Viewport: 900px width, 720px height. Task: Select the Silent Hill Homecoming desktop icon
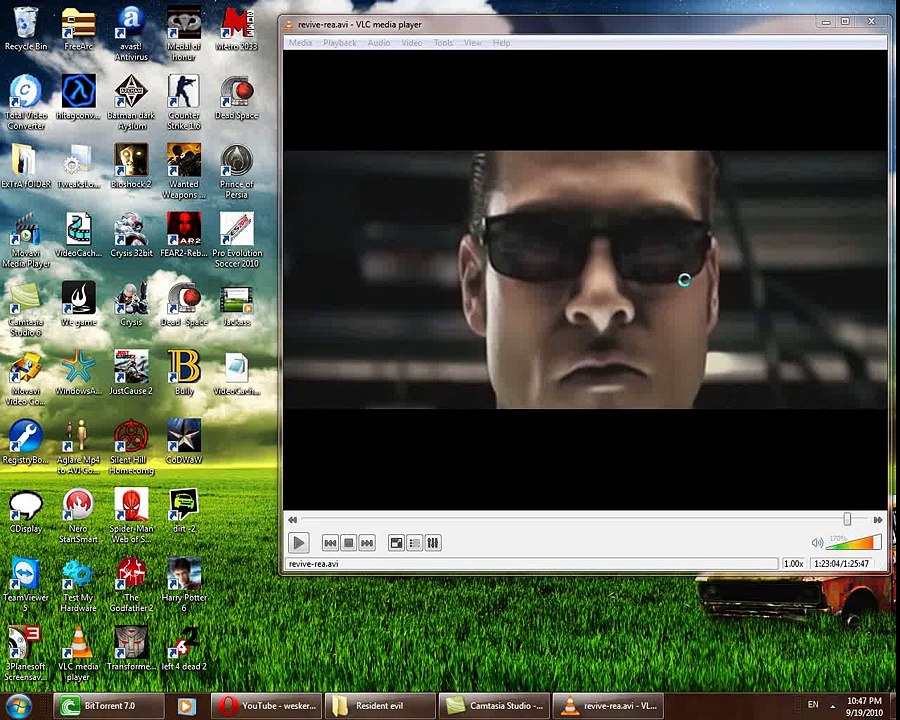pos(131,447)
